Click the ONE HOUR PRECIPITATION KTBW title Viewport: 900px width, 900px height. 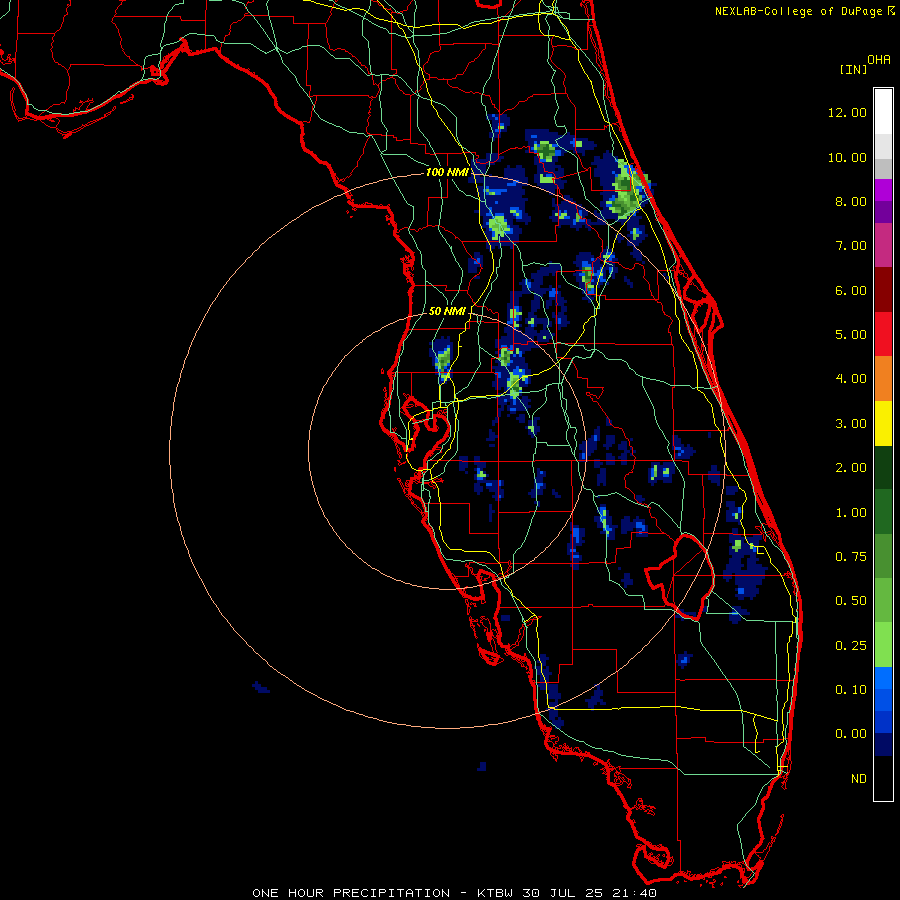pos(454,893)
